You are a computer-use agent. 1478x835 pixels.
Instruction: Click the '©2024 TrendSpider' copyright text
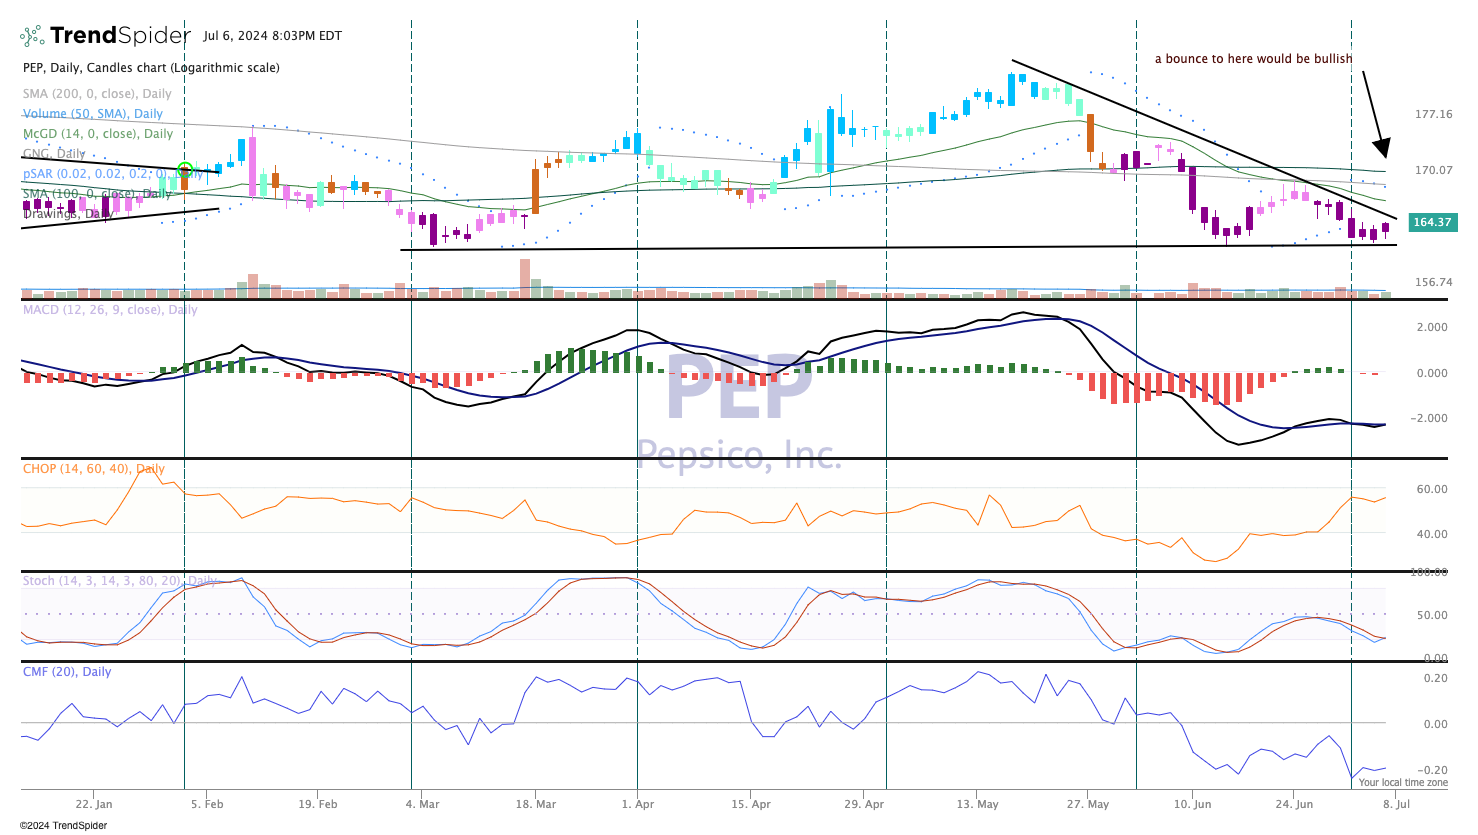[63, 826]
